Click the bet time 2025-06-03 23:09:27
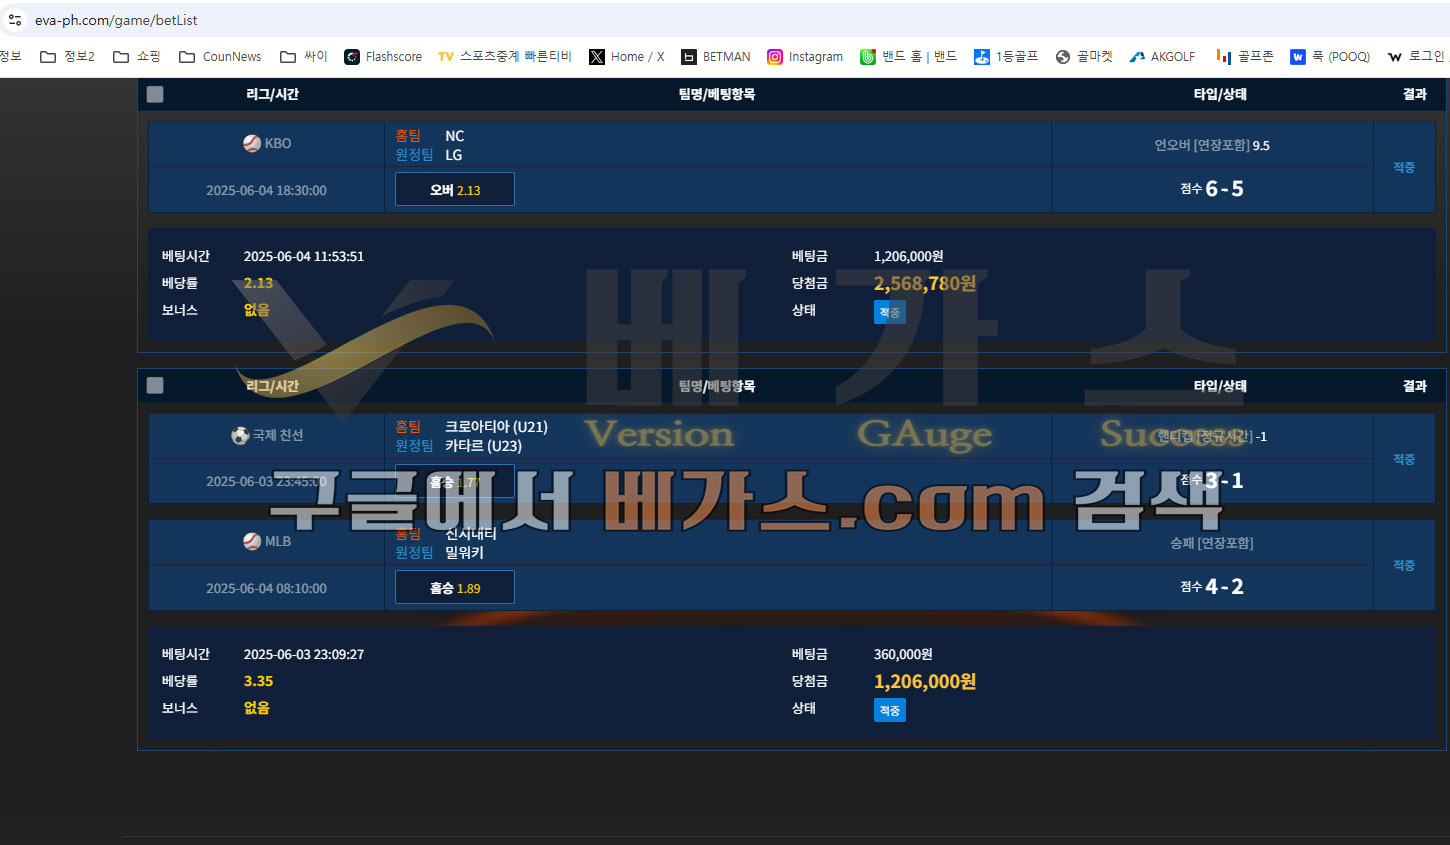The height and width of the screenshot is (845, 1450). click(x=304, y=654)
